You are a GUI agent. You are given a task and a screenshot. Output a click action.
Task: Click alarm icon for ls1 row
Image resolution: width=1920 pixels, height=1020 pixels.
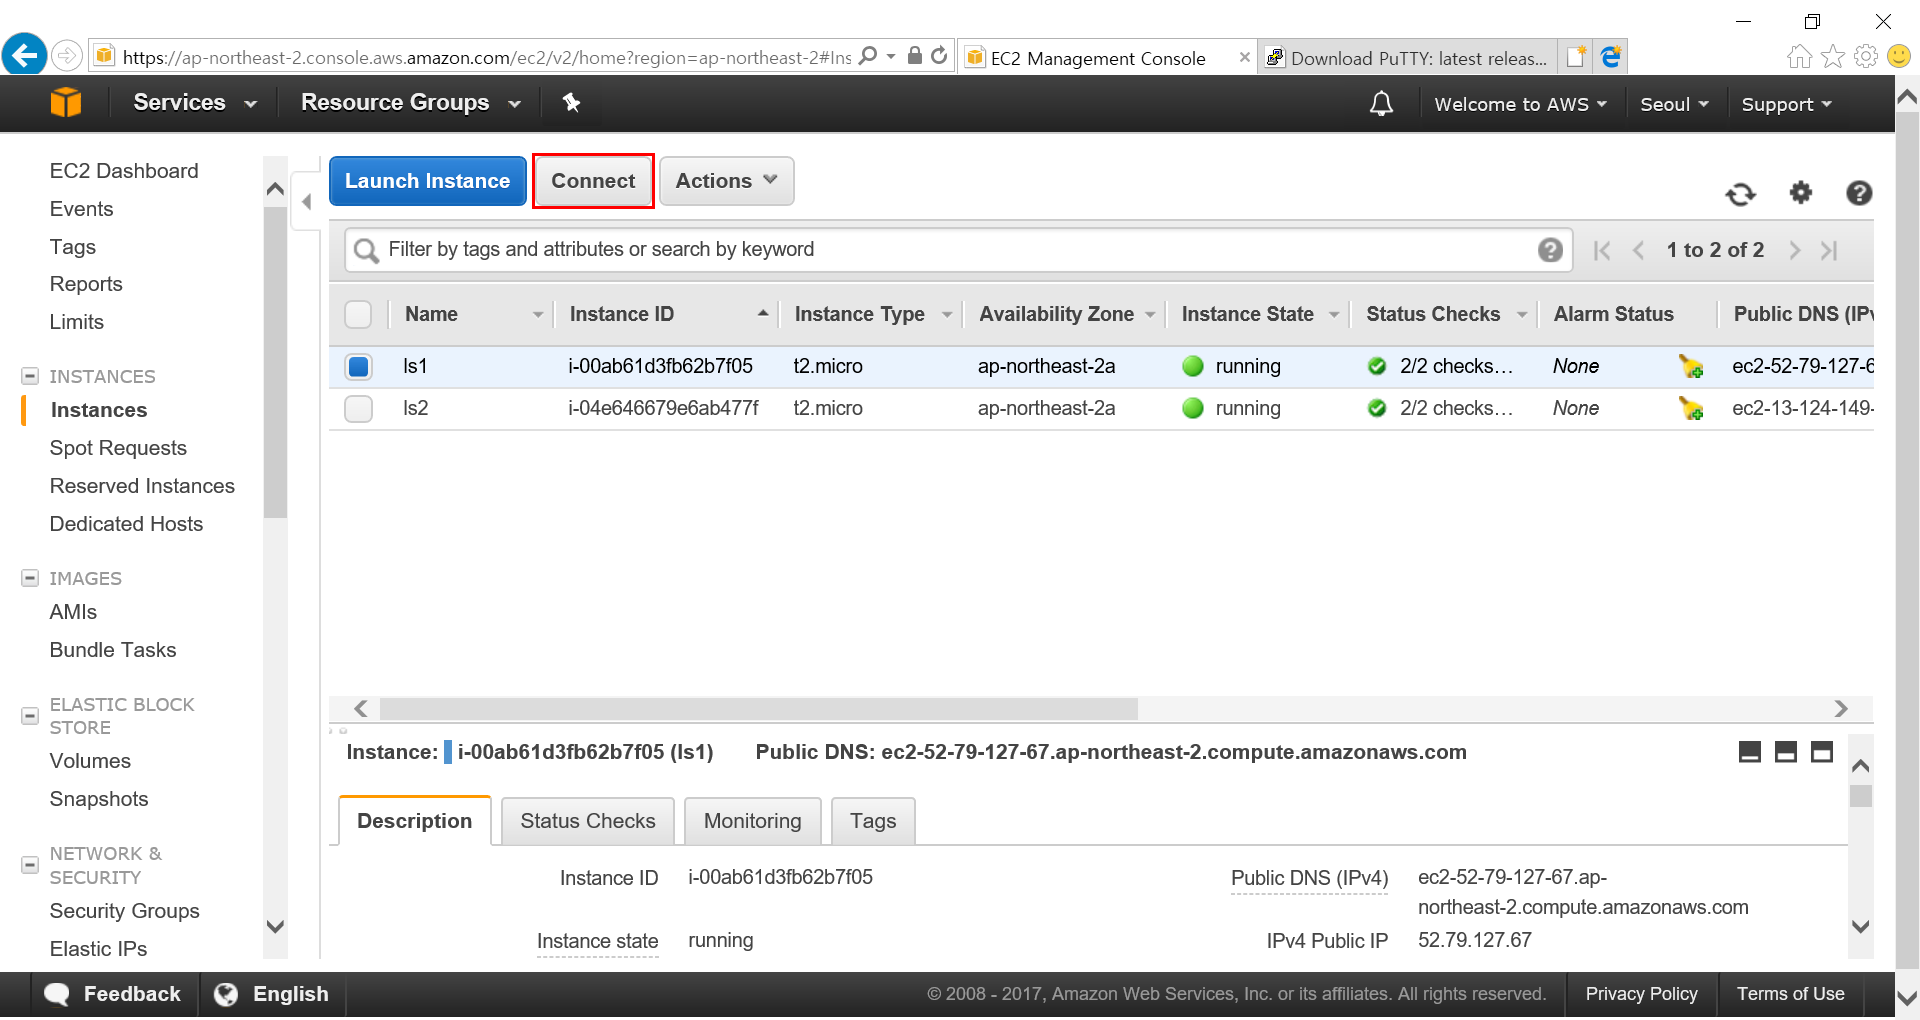[1691, 367]
